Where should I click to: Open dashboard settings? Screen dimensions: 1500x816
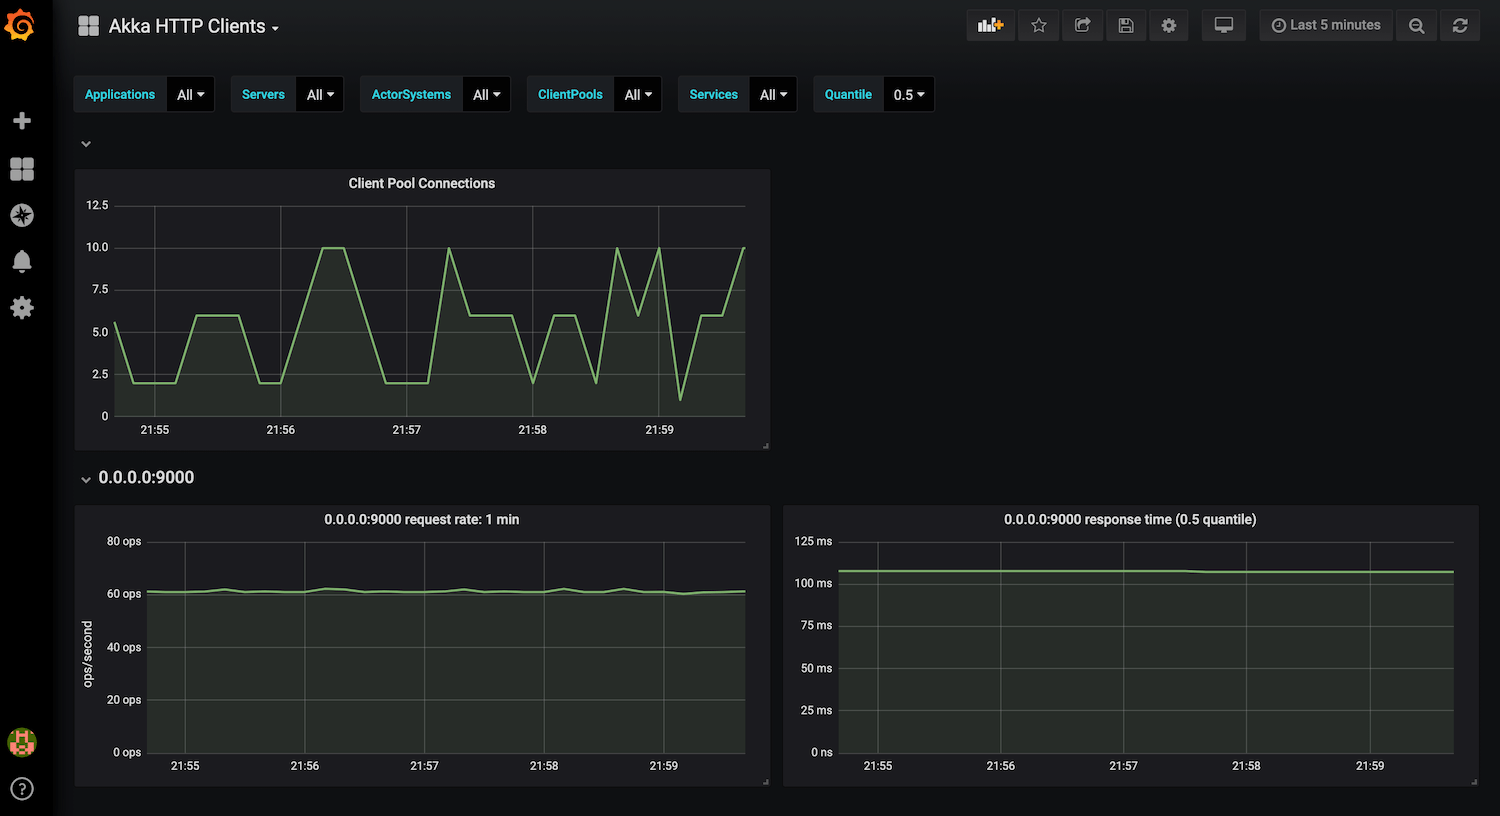[x=1169, y=25]
